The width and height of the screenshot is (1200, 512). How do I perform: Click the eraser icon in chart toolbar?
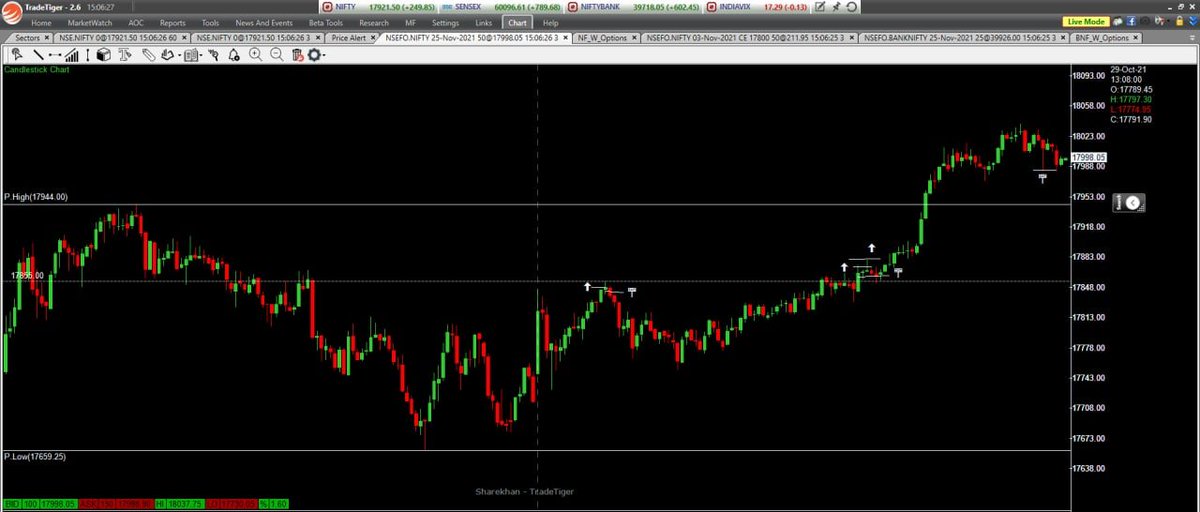(x=167, y=55)
